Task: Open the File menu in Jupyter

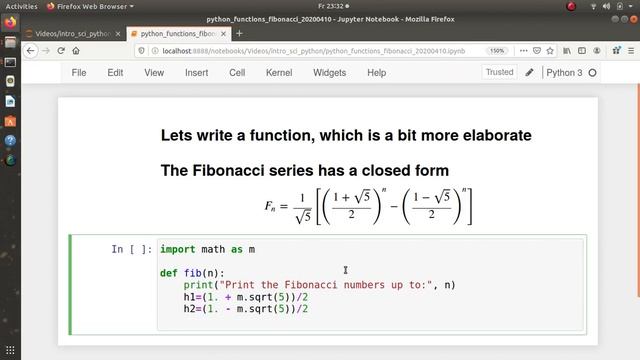Action: pos(79,73)
